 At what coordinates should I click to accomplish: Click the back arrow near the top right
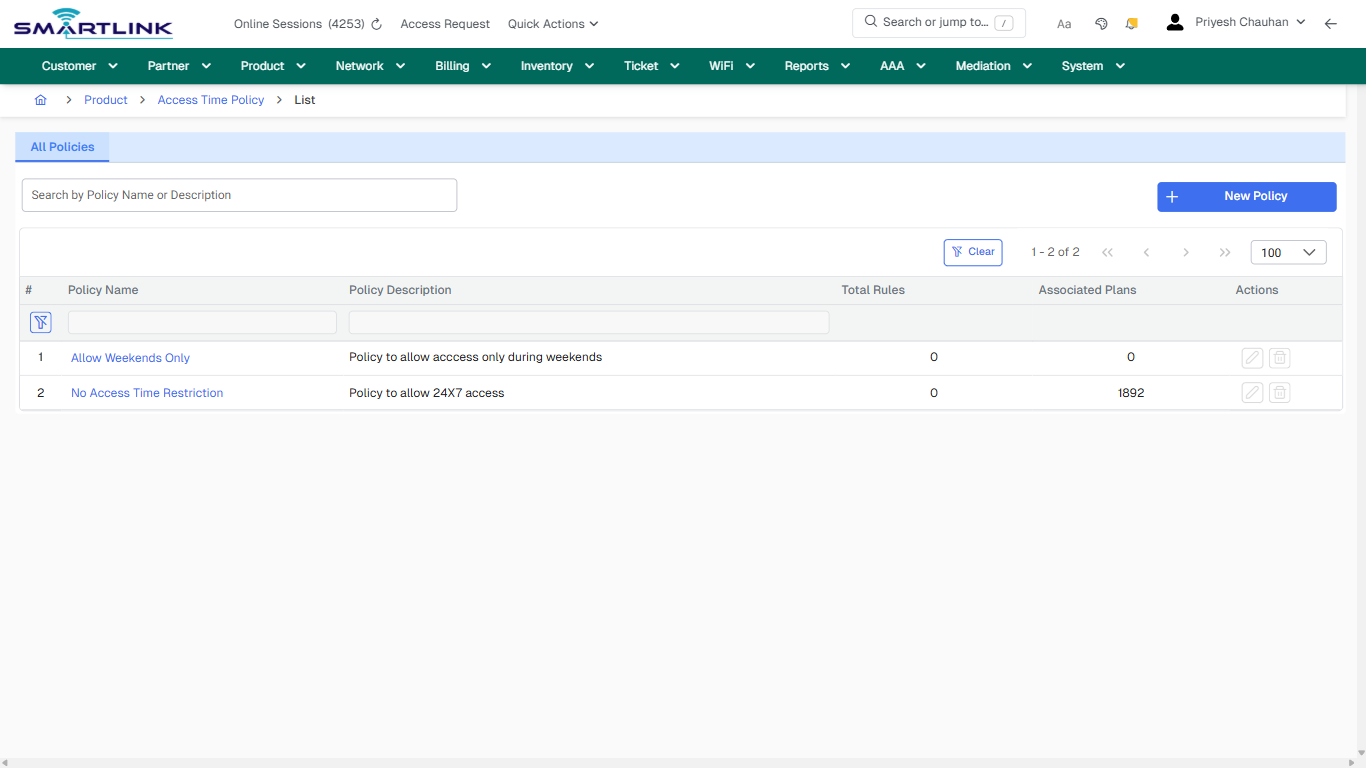pos(1331,22)
